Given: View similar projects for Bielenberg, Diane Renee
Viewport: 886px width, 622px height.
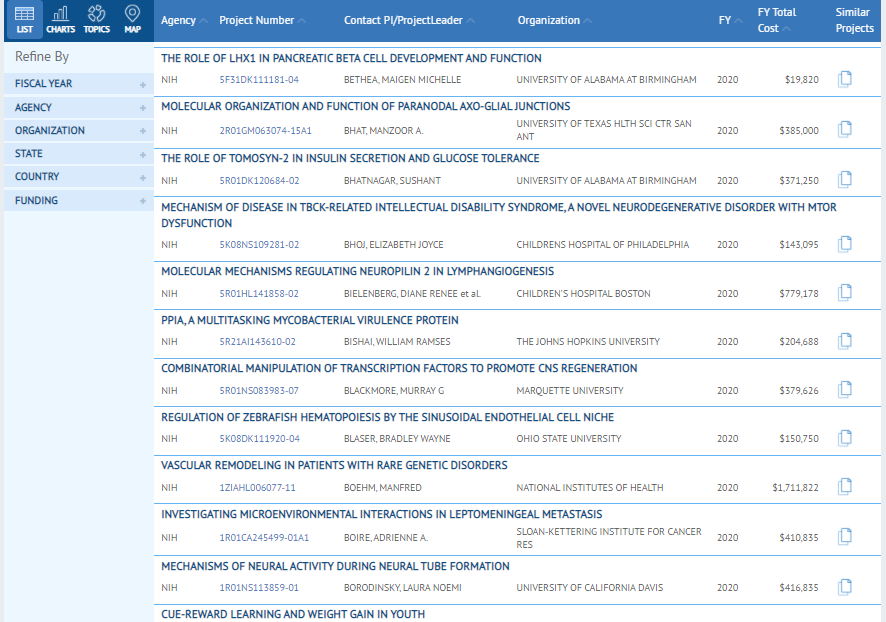Looking at the screenshot, I should pos(845,293).
